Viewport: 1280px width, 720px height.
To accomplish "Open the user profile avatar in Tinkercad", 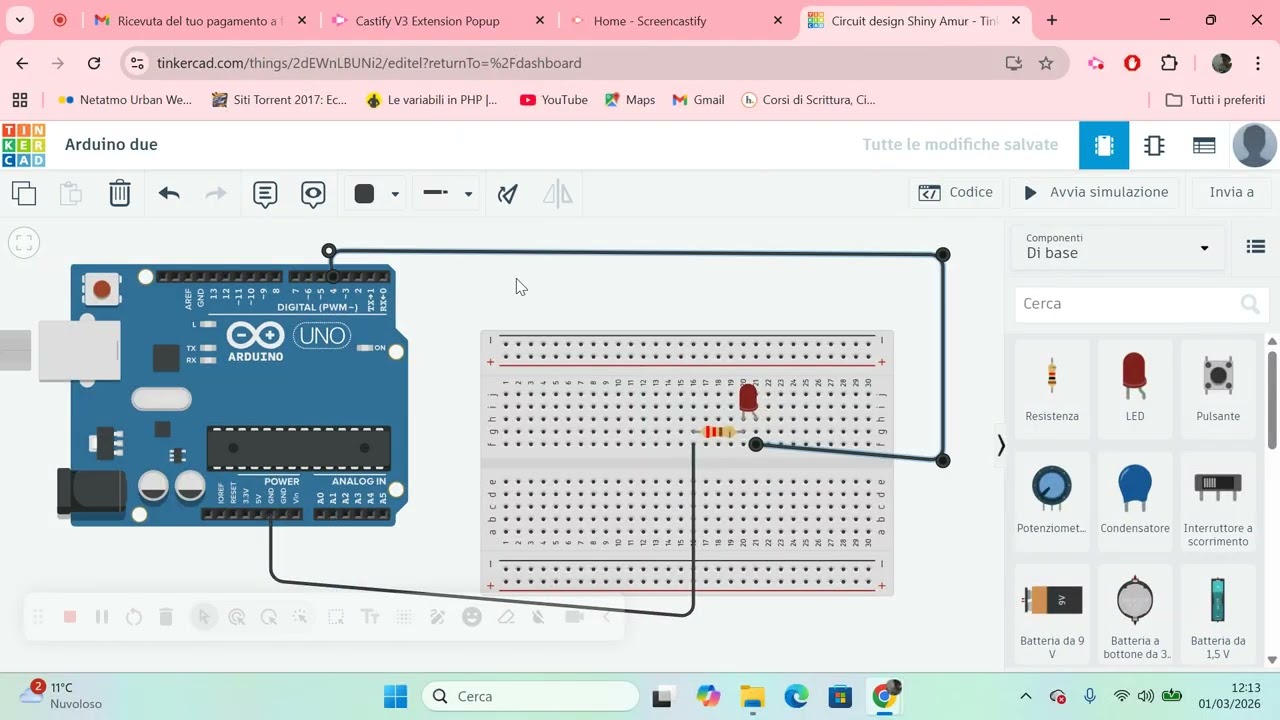I will [1254, 145].
